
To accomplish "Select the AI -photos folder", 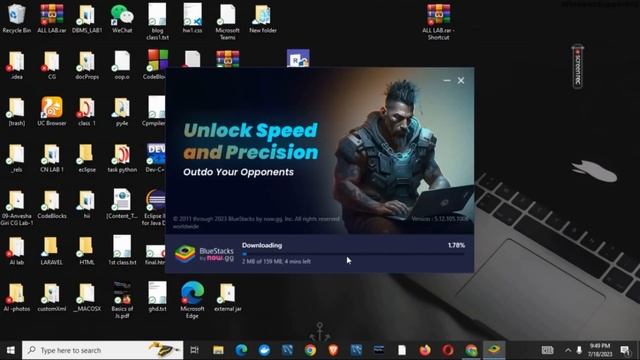I will 17,297.
